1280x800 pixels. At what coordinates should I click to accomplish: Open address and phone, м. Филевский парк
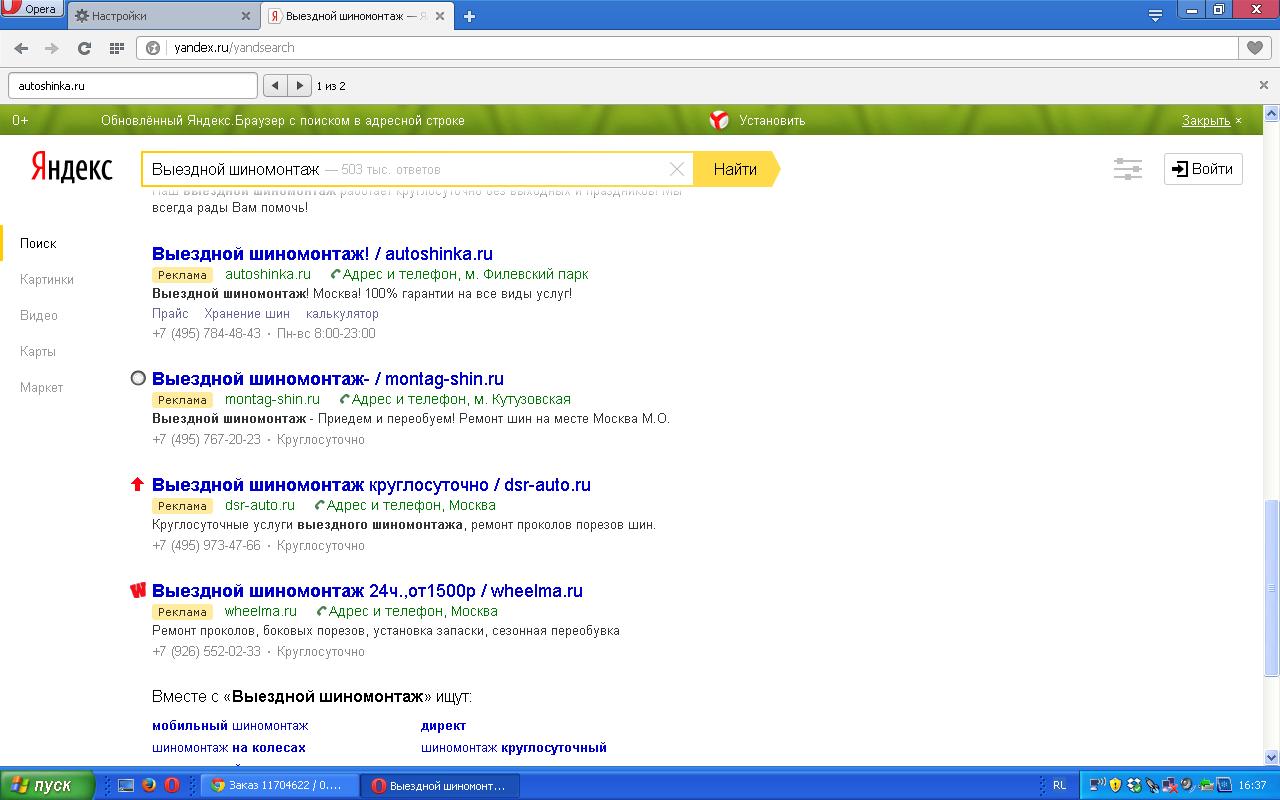tap(460, 274)
